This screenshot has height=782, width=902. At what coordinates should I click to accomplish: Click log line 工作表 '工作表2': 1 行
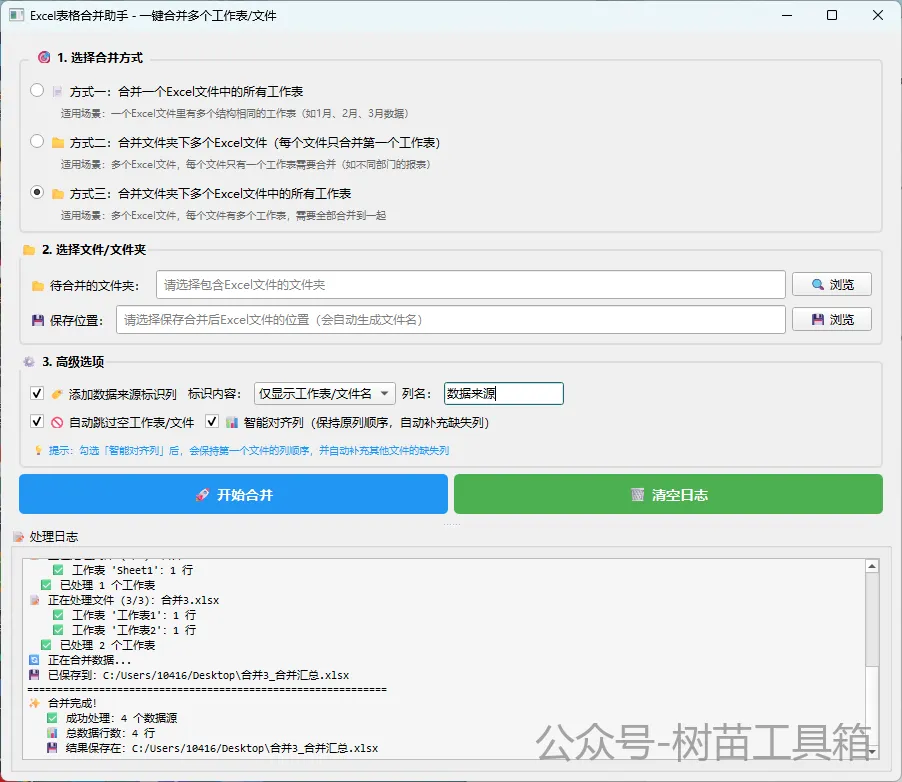click(x=133, y=630)
